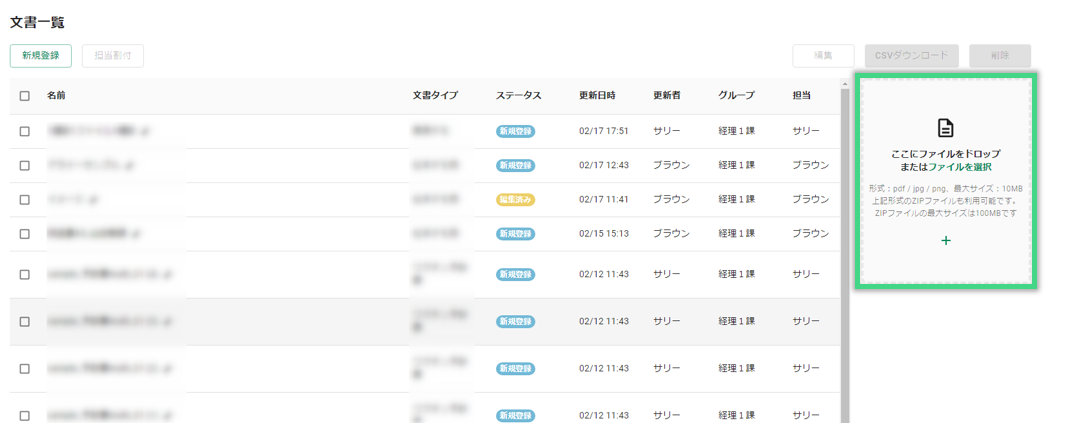Click 新規登録 badge in the 02/17 17:51 row
Screen dimensions: 1065x437
coord(515,131)
